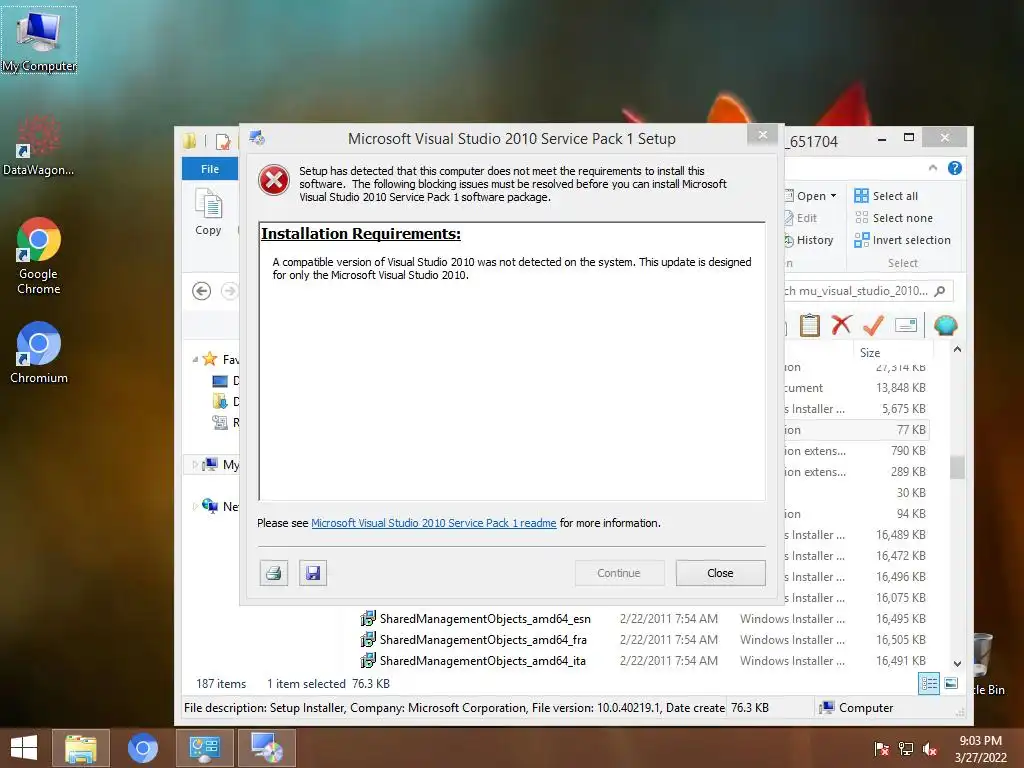Click the Windows Start button
Screen dimensions: 1024x768
click(x=24, y=748)
